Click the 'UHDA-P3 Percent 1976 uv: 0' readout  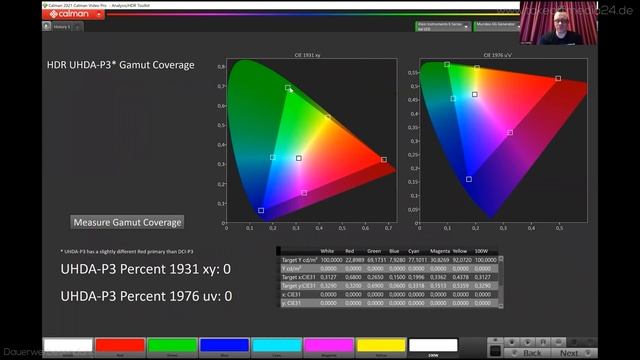pyautogui.click(x=146, y=296)
